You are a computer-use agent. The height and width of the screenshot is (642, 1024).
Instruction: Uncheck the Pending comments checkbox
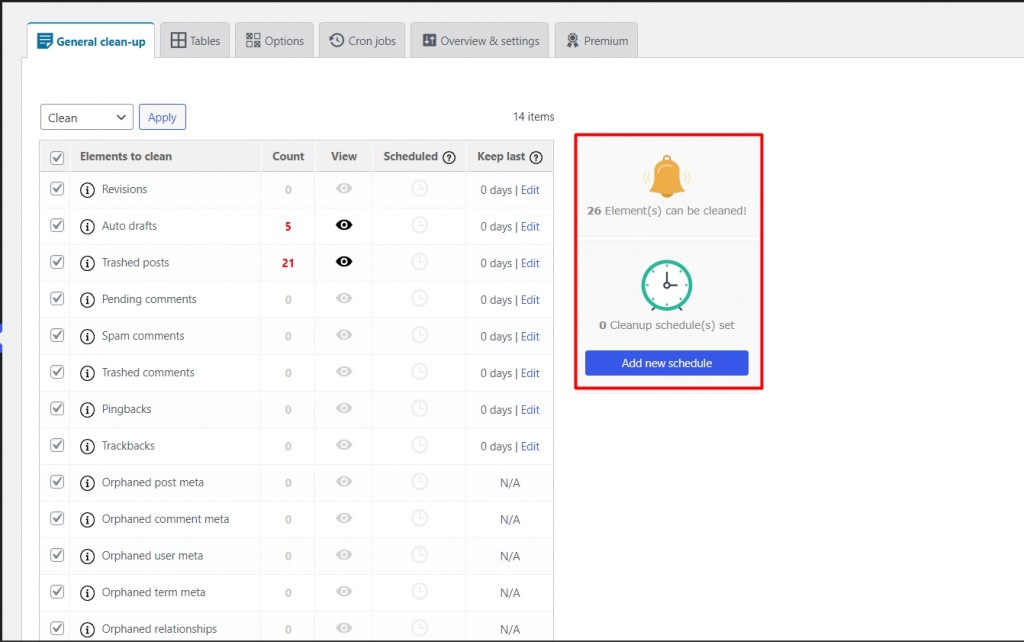point(57,298)
